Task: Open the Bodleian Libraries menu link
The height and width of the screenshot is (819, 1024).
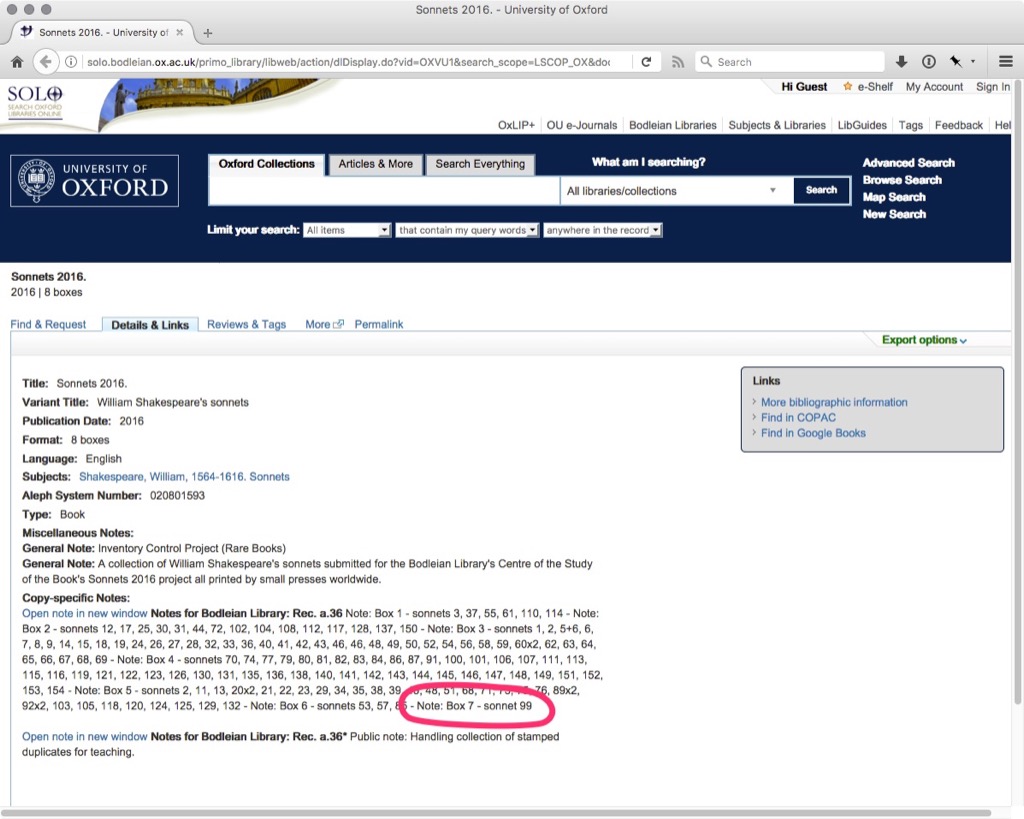Action: (673, 125)
